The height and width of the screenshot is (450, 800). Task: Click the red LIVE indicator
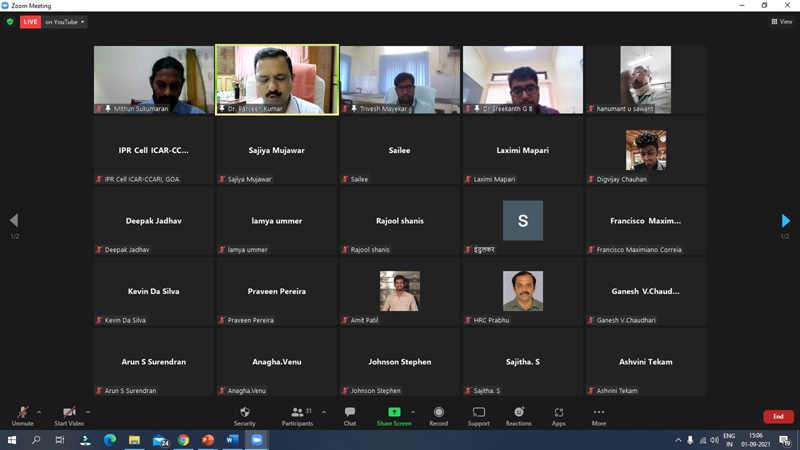pyautogui.click(x=30, y=22)
